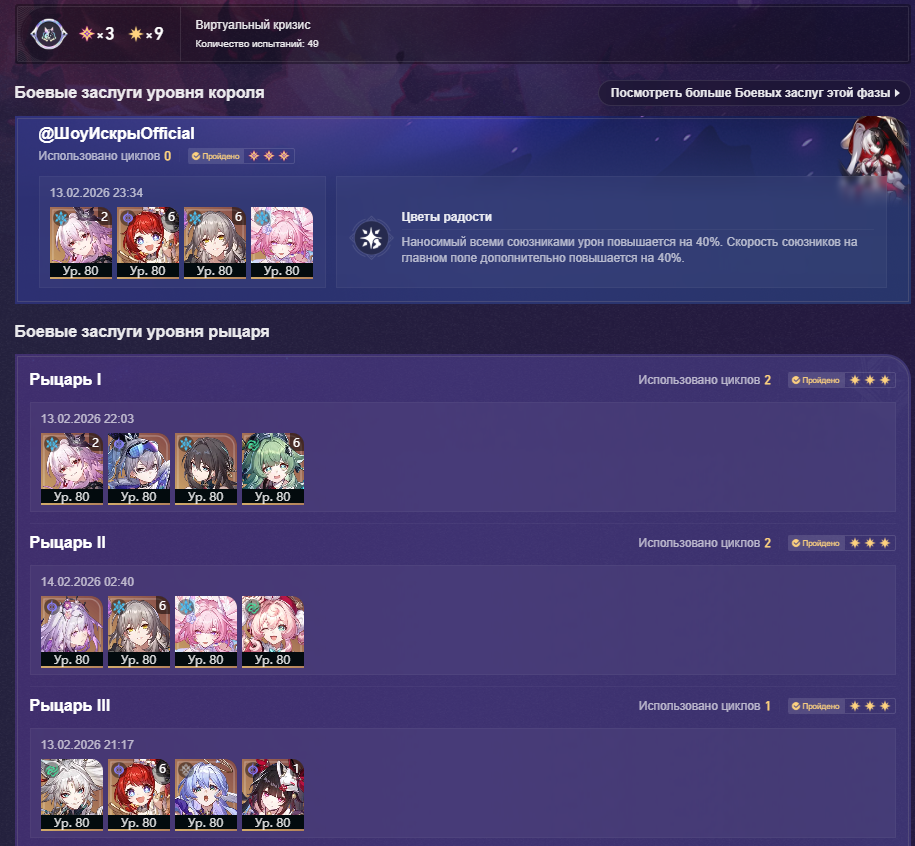
Task: Click the @ШоуИскрыOfficial username
Action: [x=116, y=134]
